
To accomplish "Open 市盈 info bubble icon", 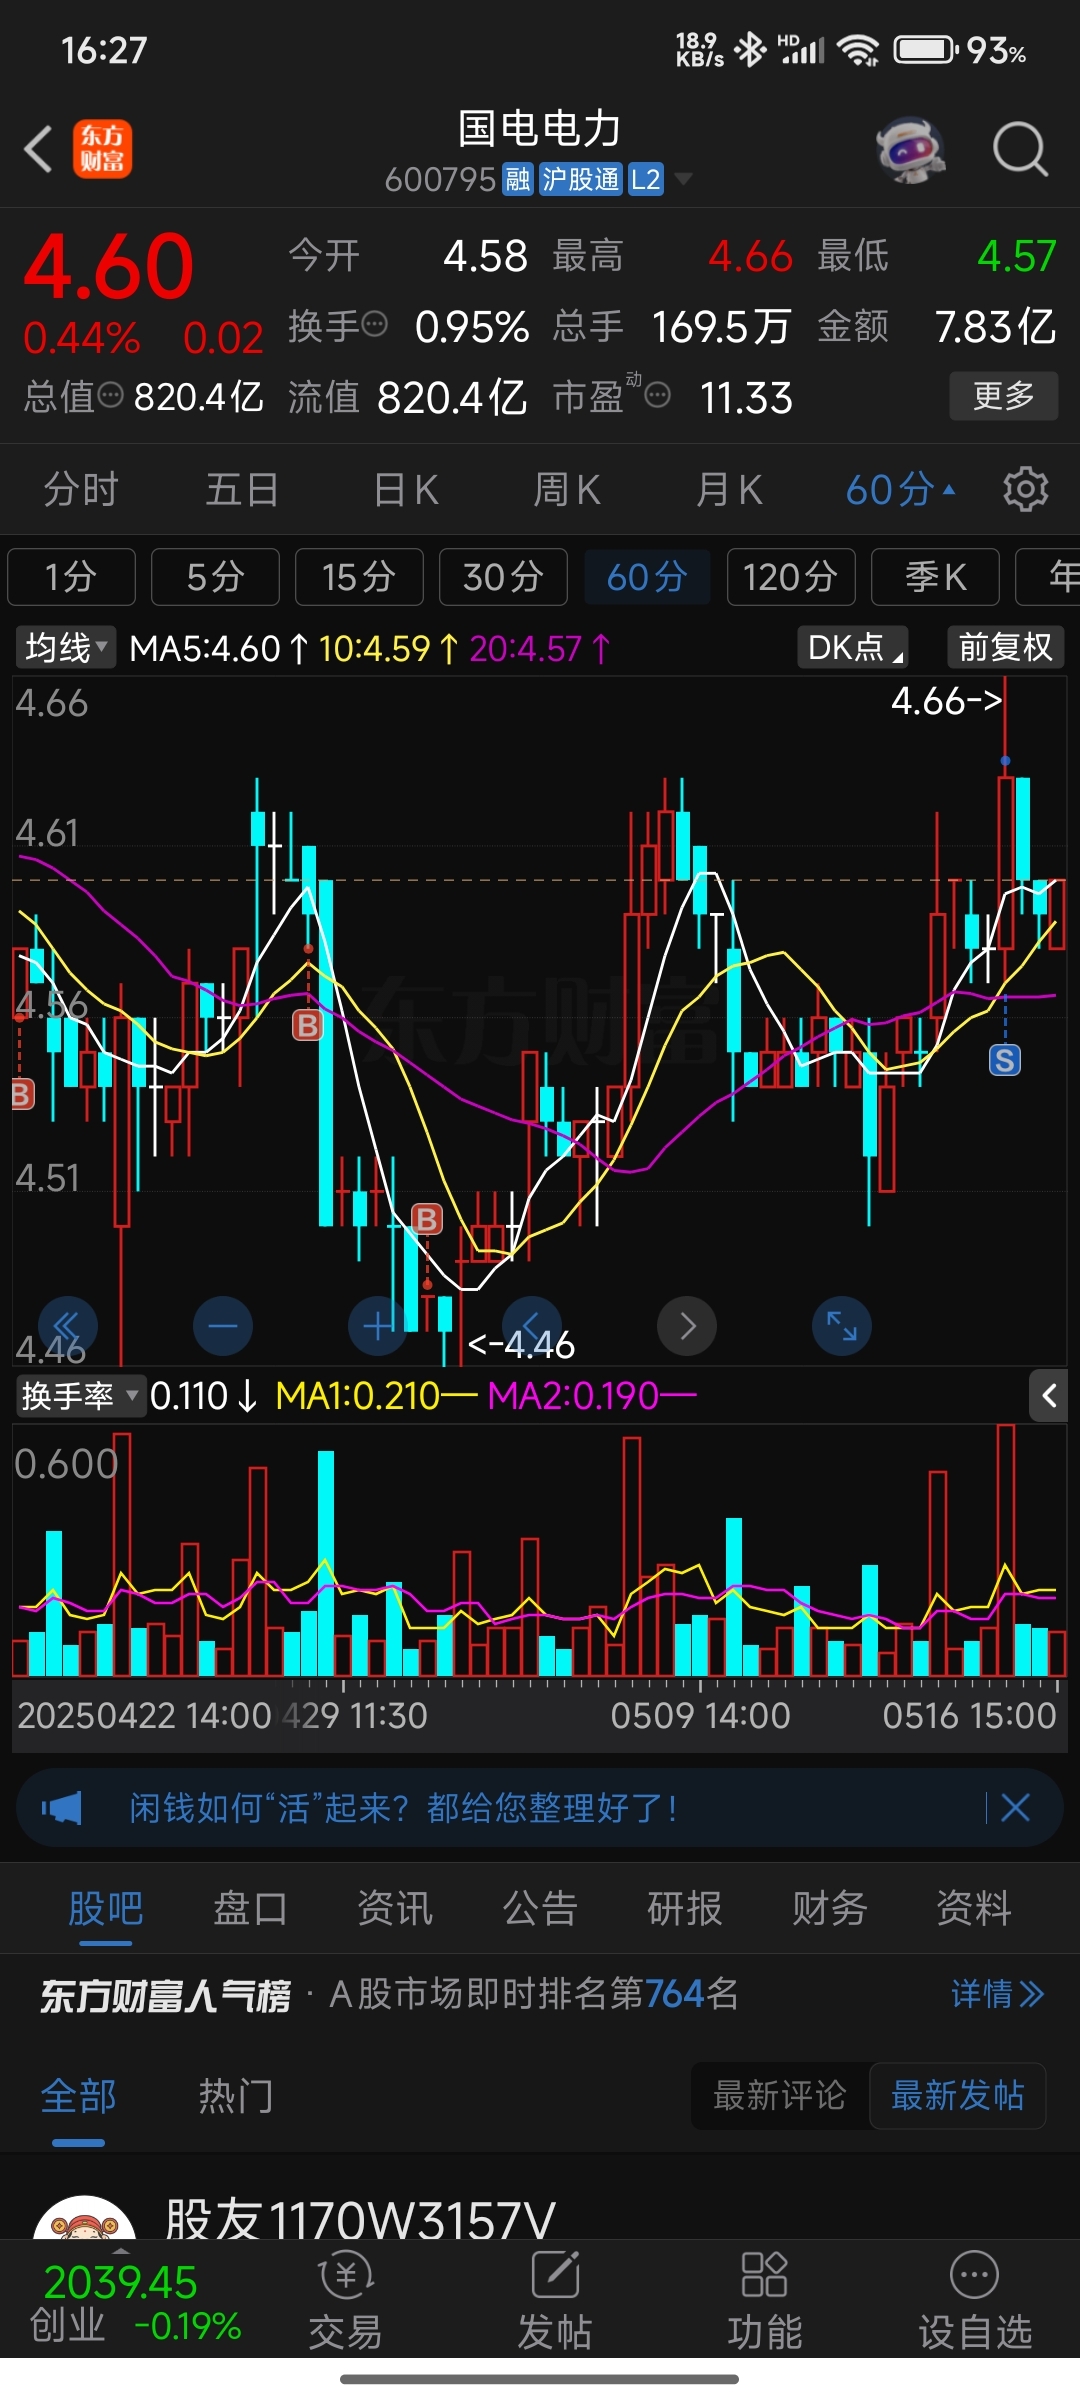I will (x=657, y=396).
